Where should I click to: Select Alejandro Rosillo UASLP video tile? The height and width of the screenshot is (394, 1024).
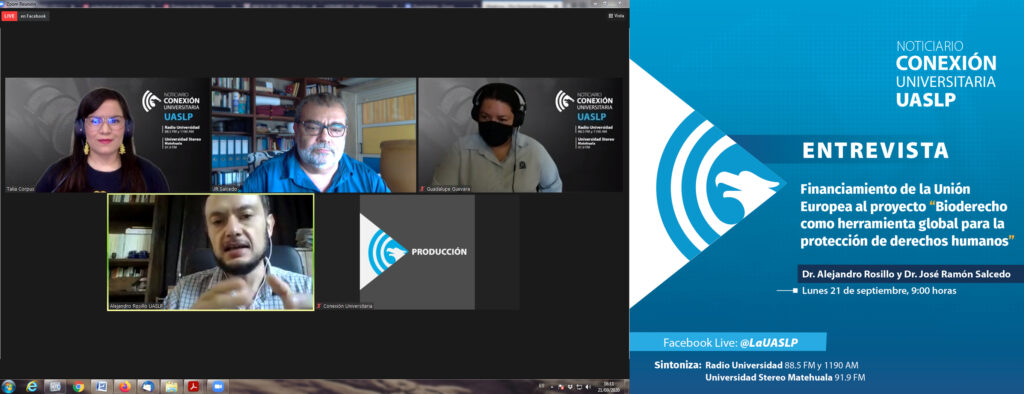point(210,252)
